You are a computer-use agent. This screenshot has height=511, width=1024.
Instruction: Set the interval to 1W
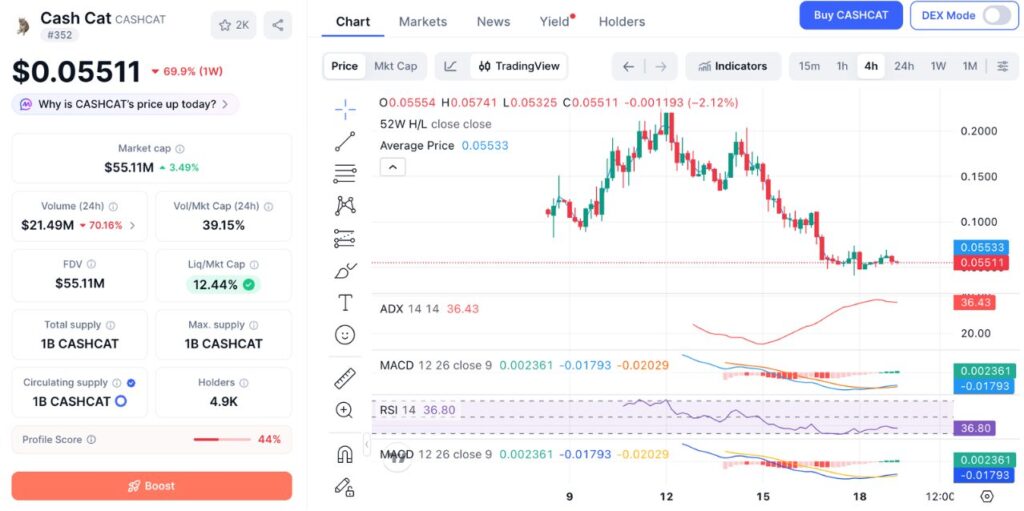[938, 66]
